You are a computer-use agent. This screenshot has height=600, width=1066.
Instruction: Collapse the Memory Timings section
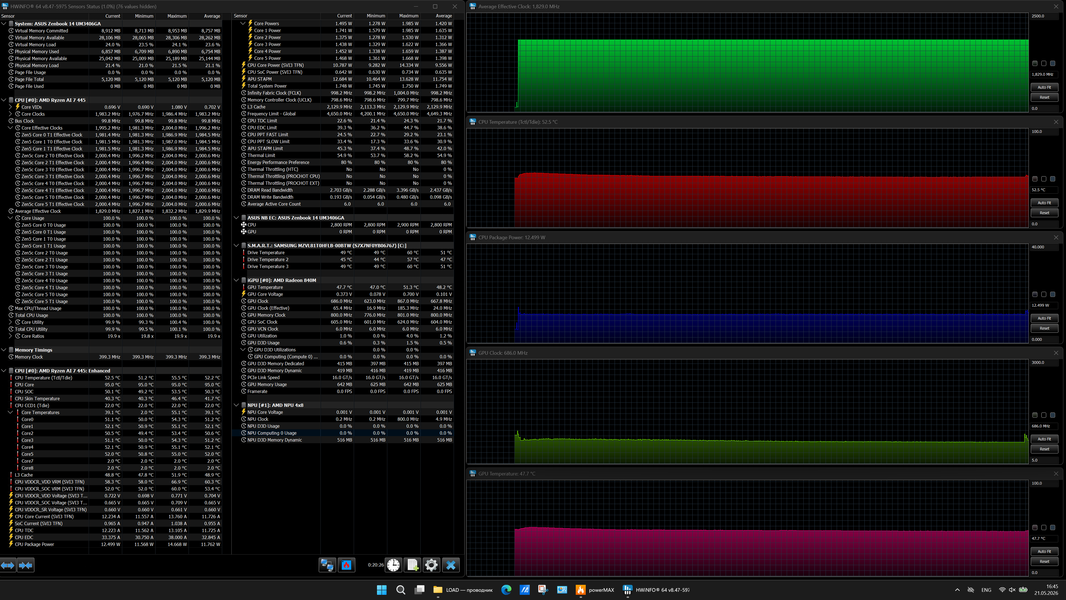(3, 350)
